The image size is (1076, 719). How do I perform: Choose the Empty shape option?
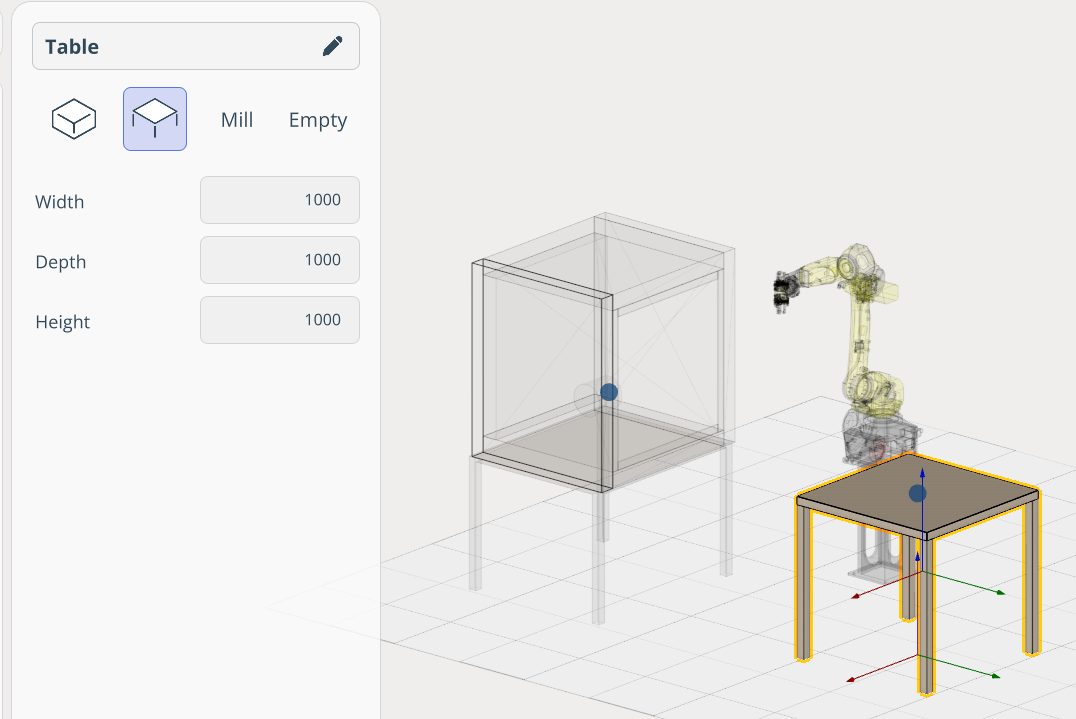[x=318, y=120]
